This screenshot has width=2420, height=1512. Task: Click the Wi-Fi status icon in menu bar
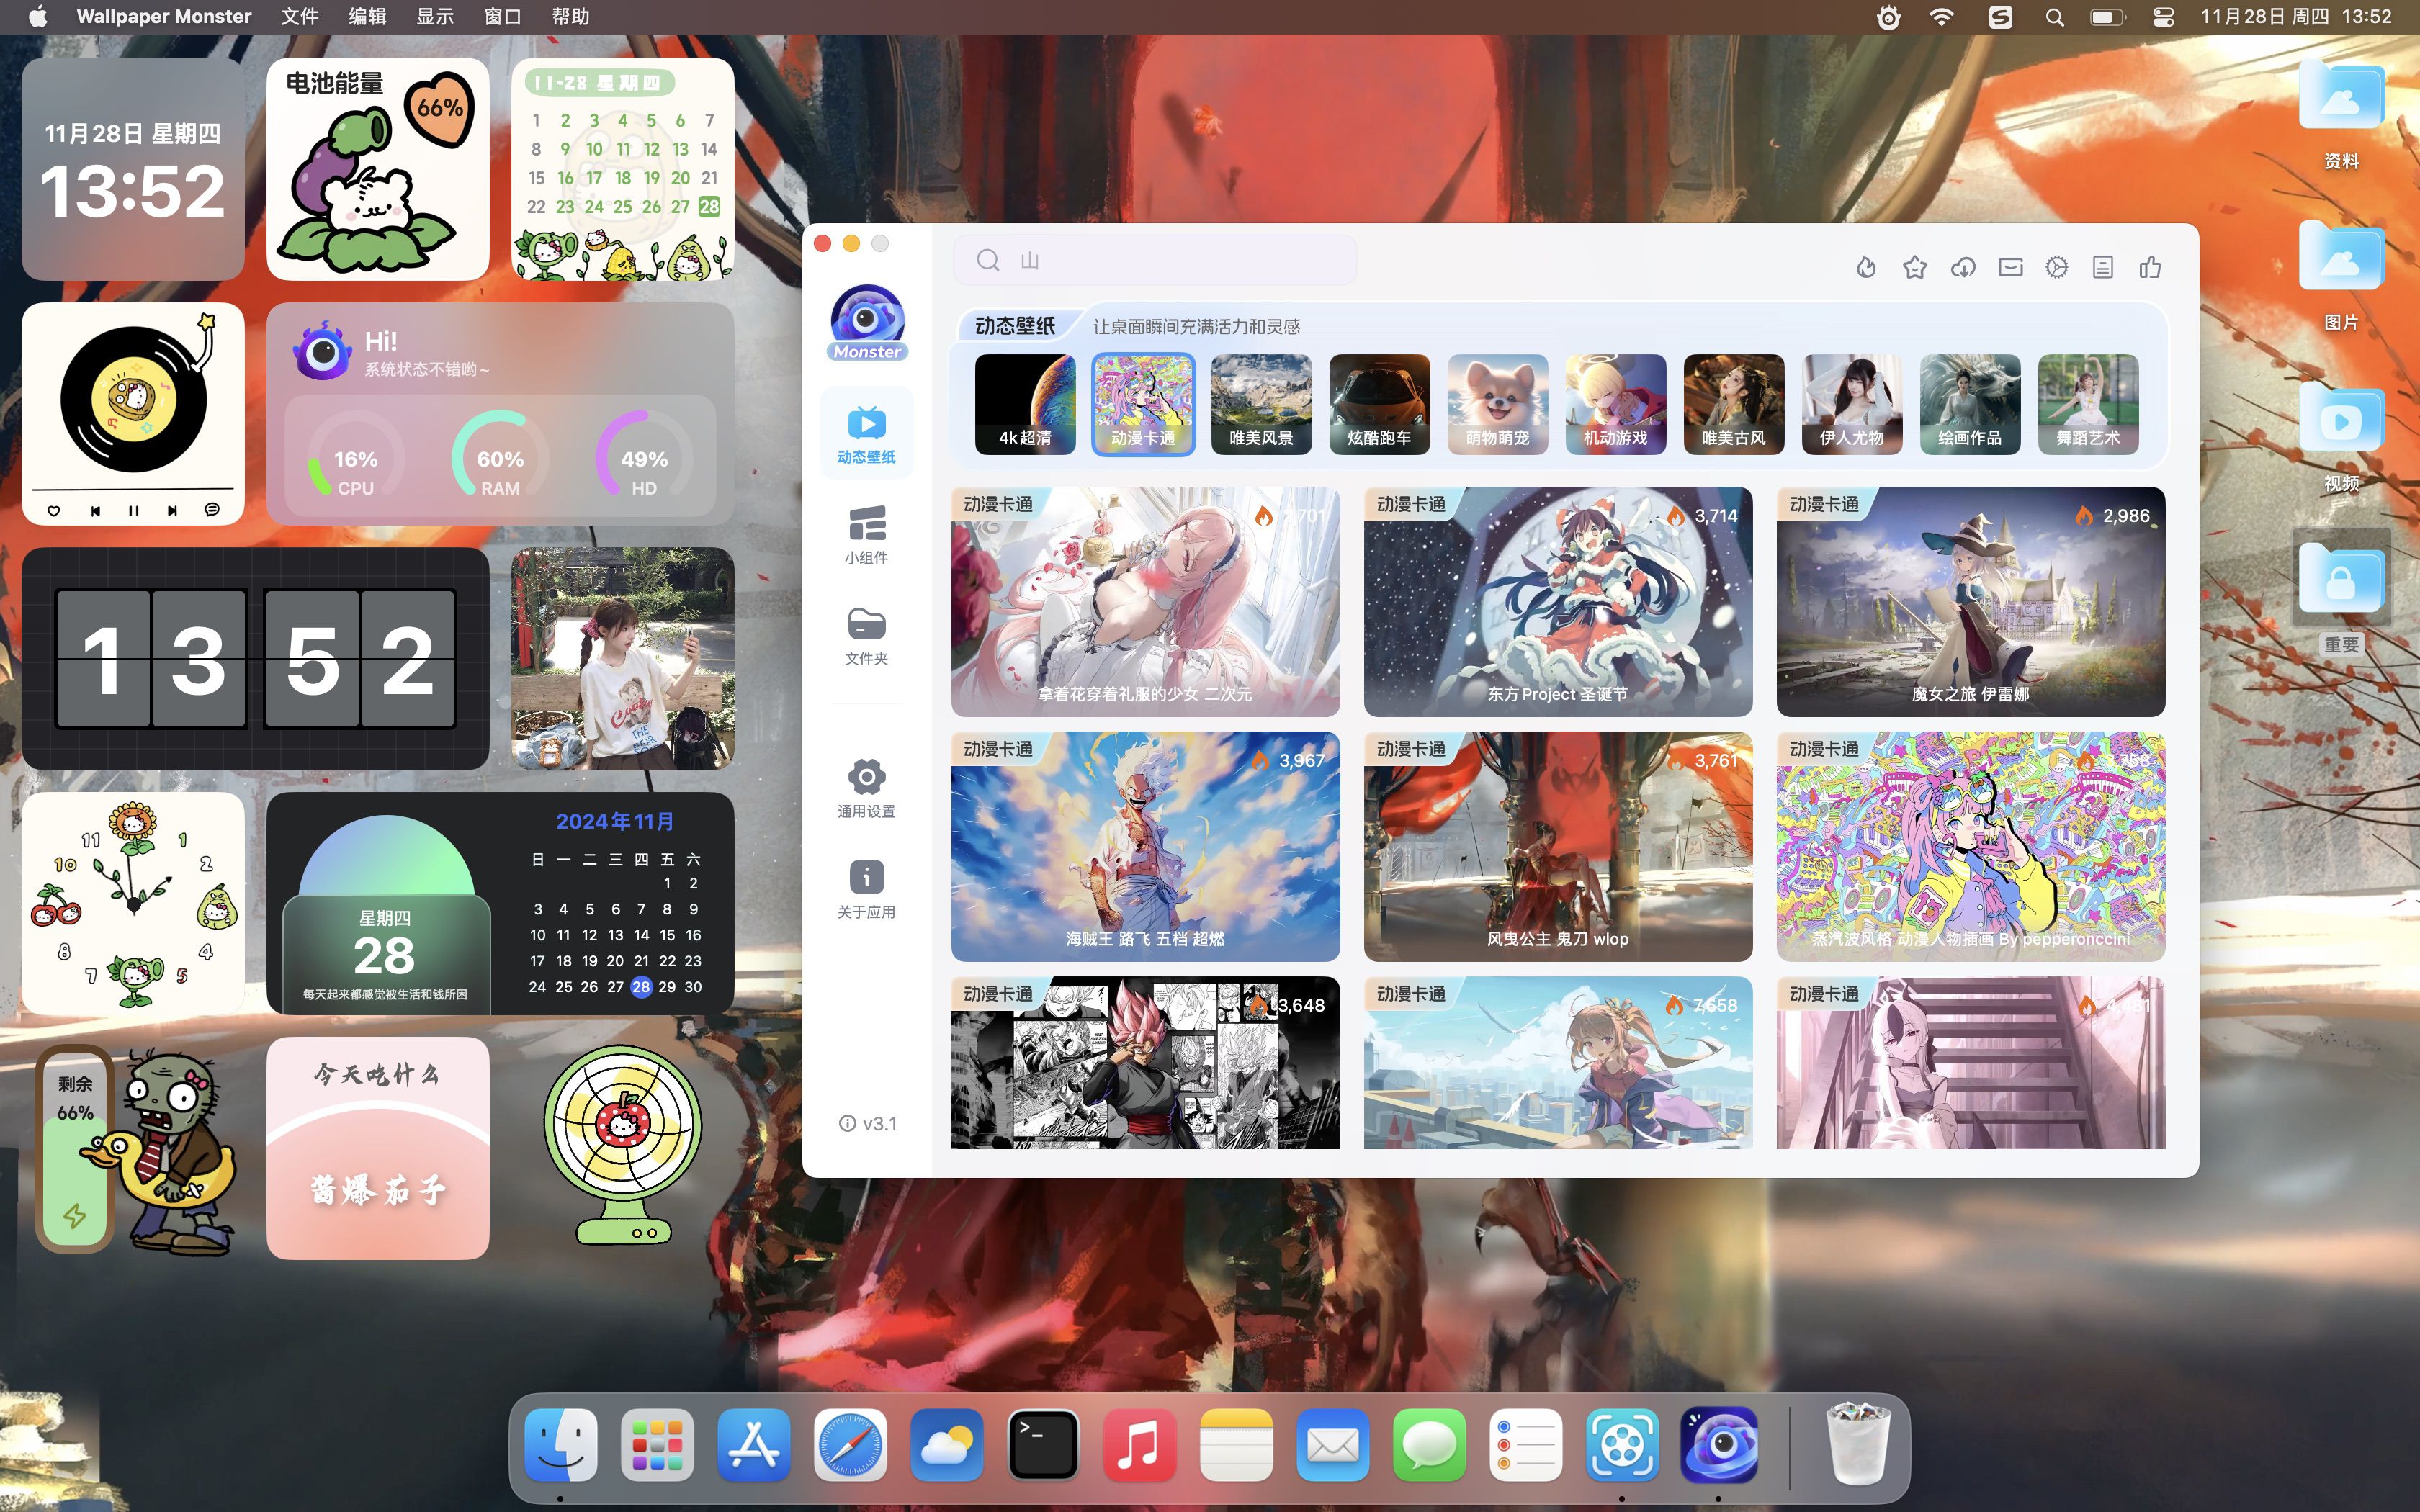(x=1941, y=16)
